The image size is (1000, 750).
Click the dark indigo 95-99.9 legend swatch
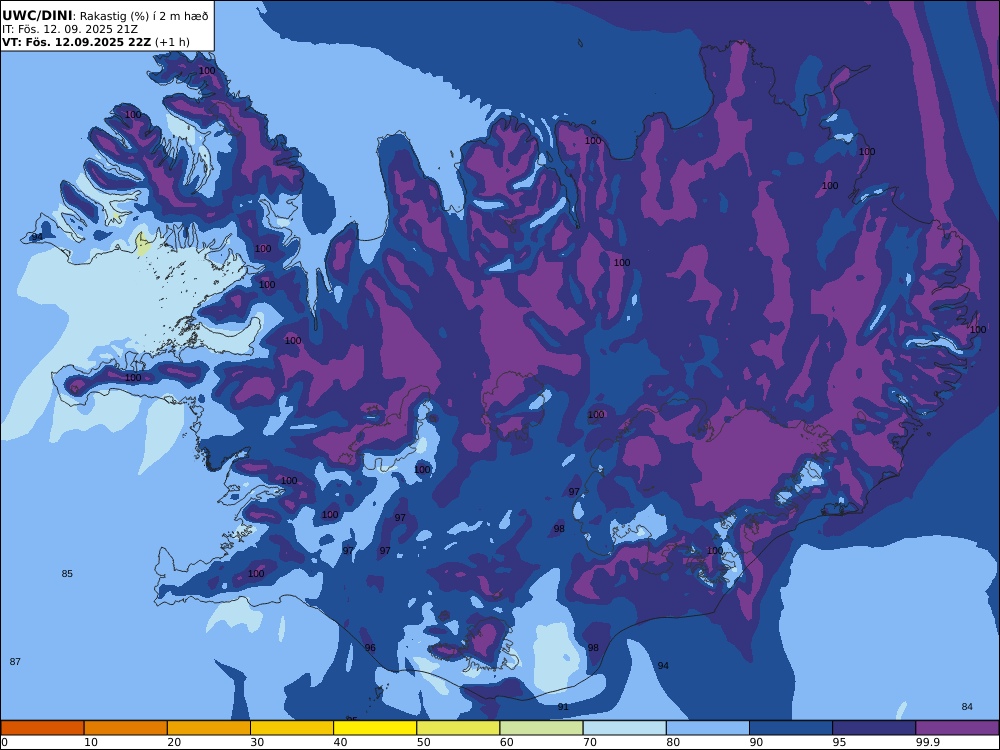[x=874, y=728]
